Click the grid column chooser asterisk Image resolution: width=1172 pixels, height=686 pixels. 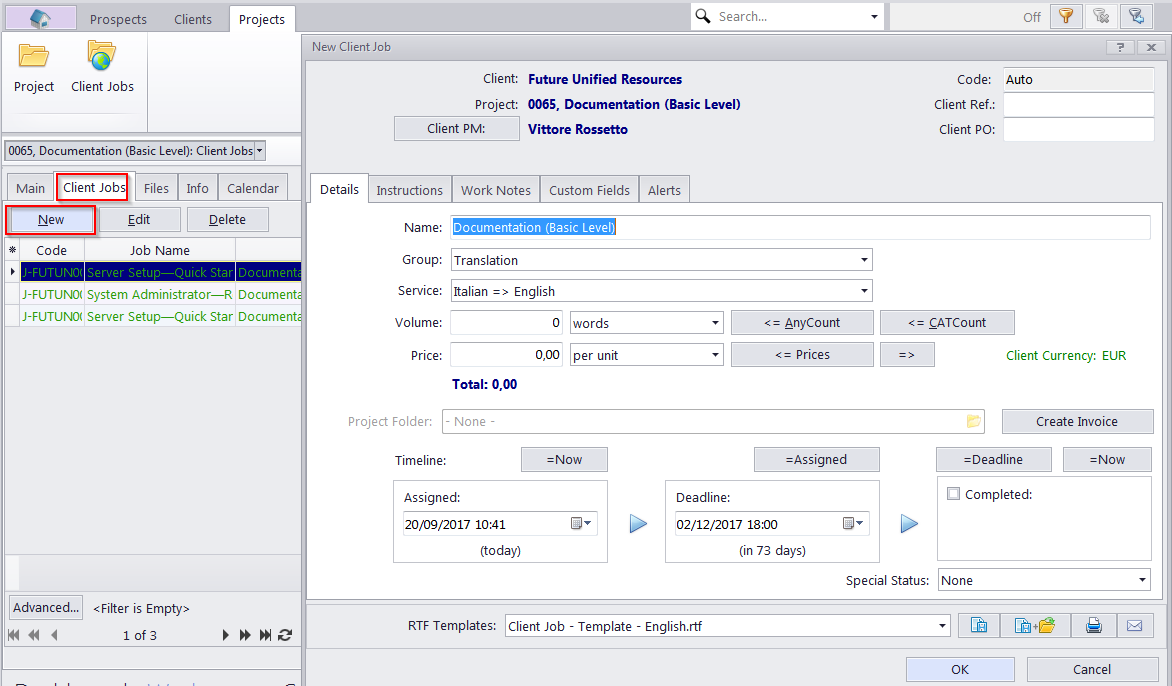point(13,250)
